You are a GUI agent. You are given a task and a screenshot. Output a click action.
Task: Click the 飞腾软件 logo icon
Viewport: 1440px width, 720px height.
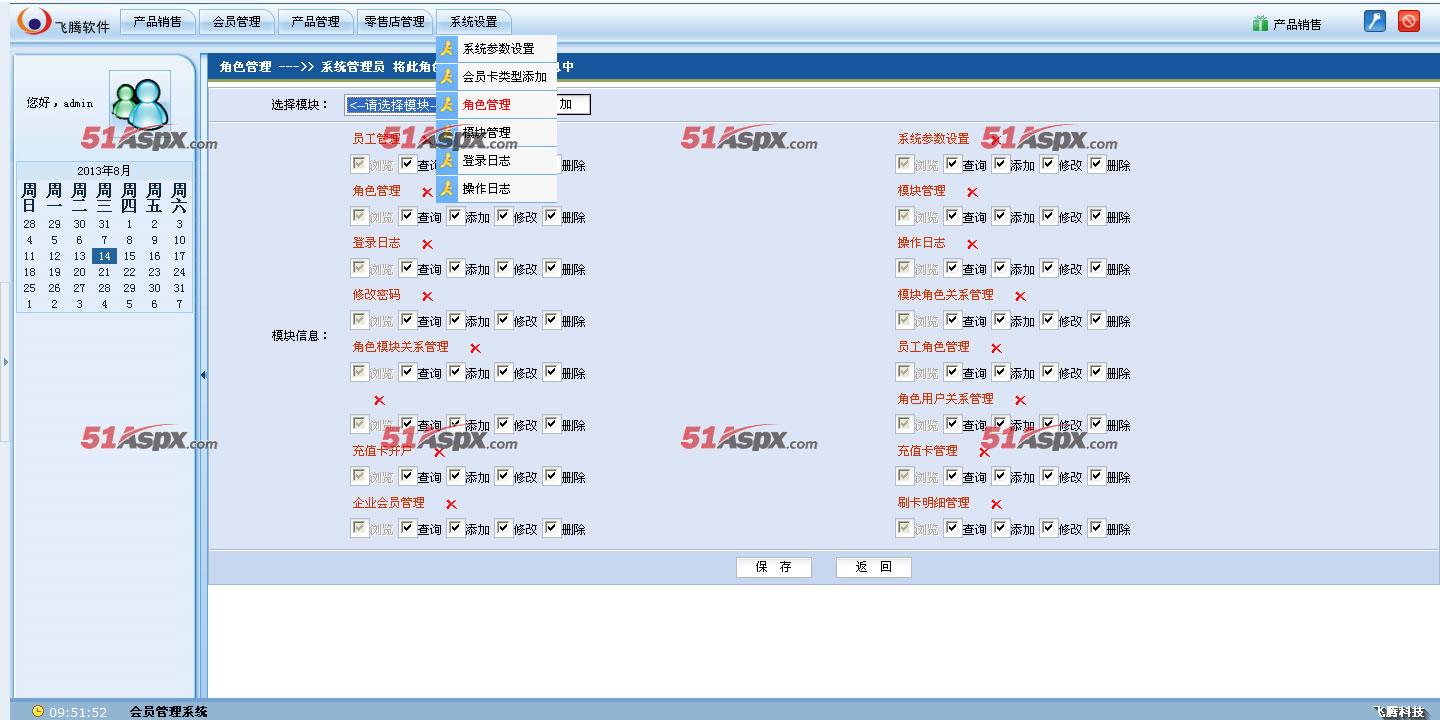tap(35, 21)
